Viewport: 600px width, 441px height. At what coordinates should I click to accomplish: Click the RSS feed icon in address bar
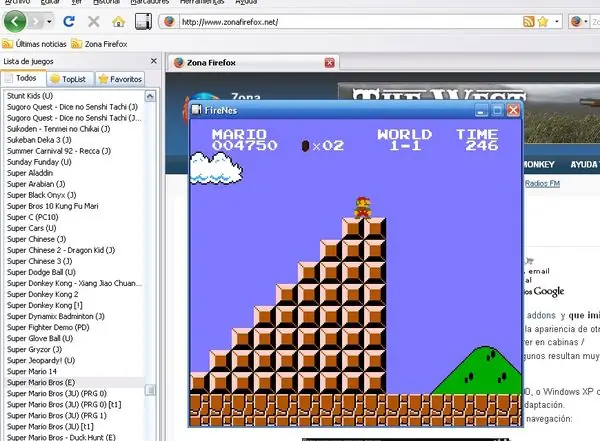point(528,22)
